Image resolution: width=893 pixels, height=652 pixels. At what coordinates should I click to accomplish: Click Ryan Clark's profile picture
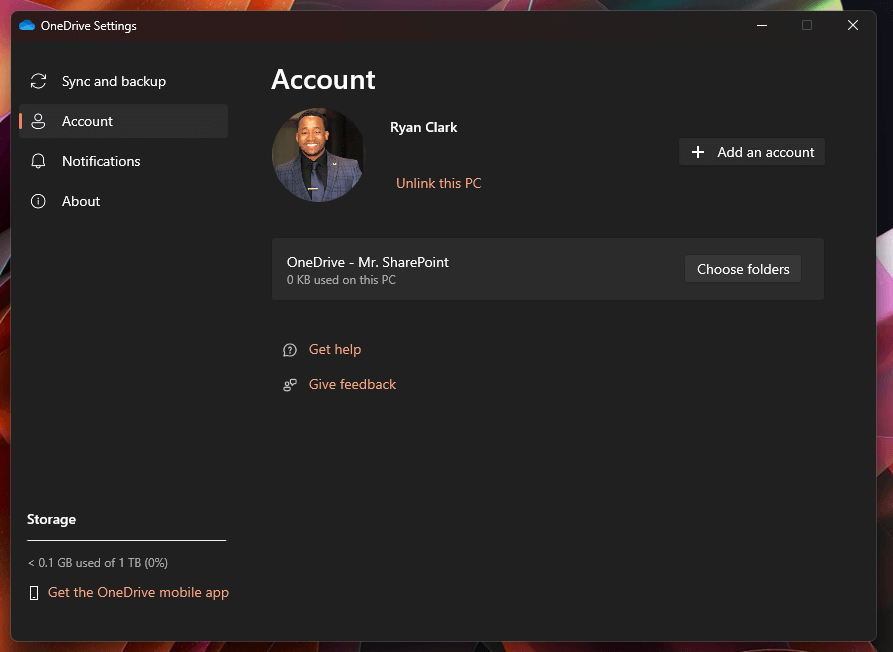[x=318, y=155]
